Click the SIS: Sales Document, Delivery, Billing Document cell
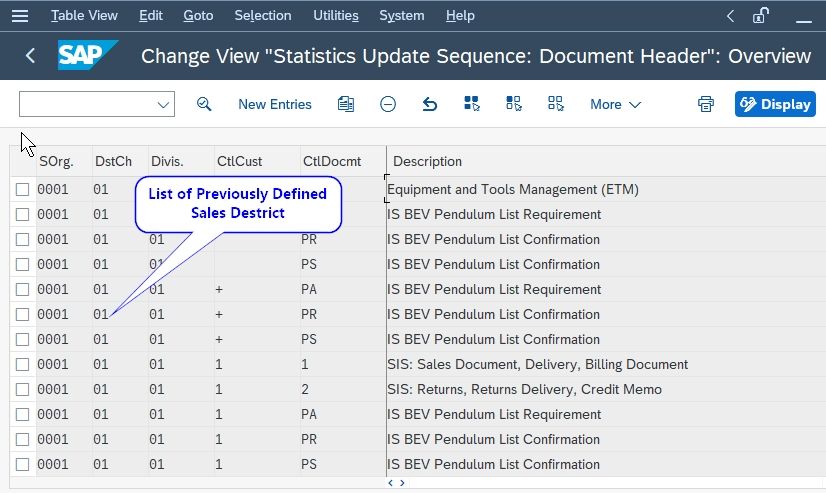The image size is (826, 493). tap(537, 364)
